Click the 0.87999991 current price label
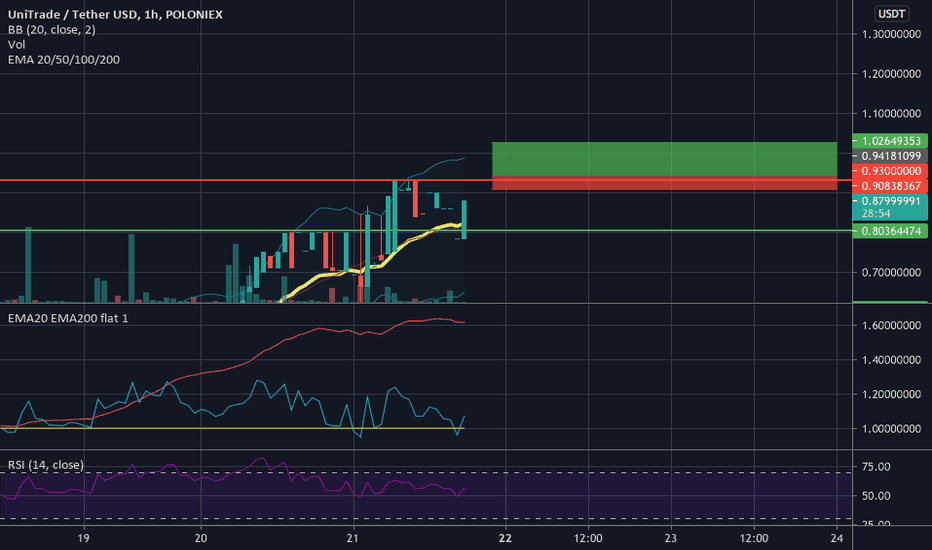The width and height of the screenshot is (932, 550). (890, 201)
